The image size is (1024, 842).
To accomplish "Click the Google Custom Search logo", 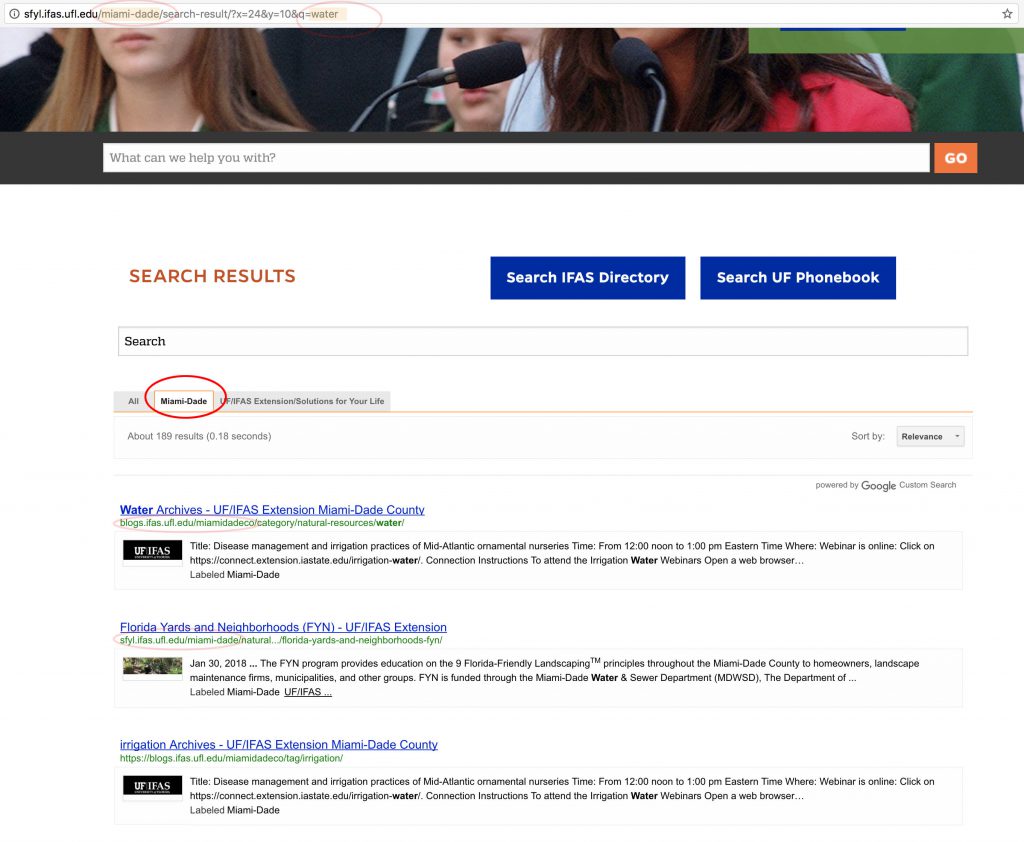I will [x=878, y=485].
